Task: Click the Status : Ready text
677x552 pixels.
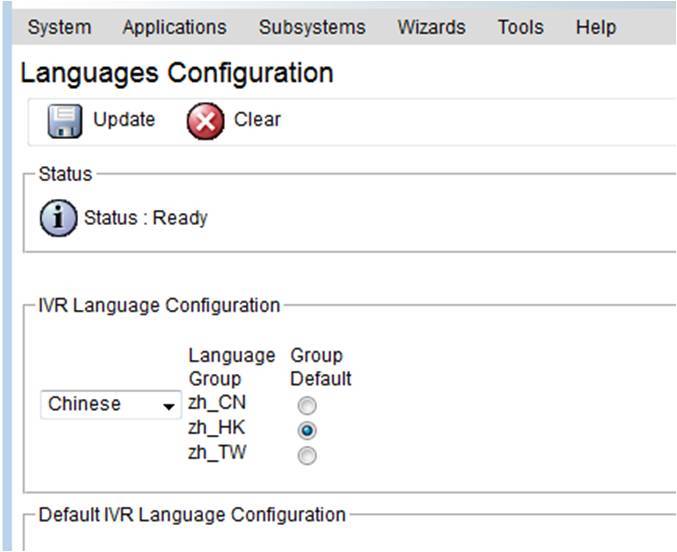Action: pos(146,218)
